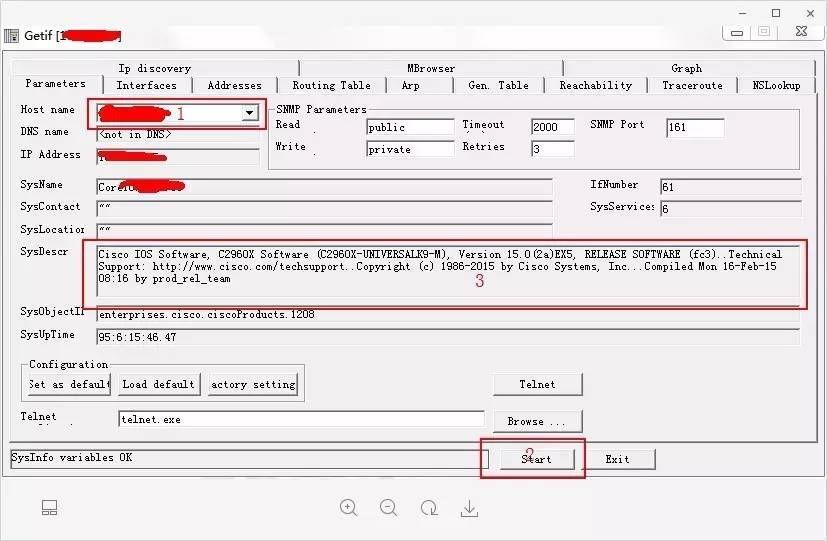Click the Load default button
Screen dimensions: 827x541
point(158,384)
